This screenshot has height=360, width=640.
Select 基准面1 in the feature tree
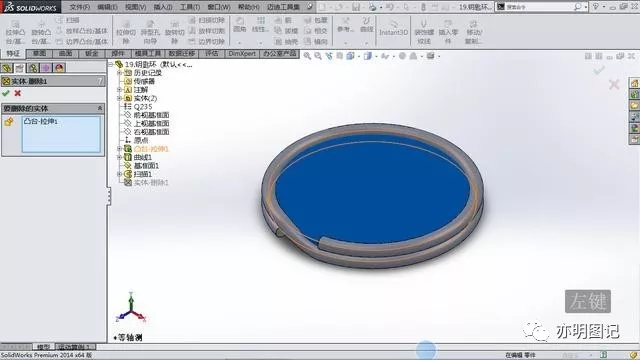(146, 166)
